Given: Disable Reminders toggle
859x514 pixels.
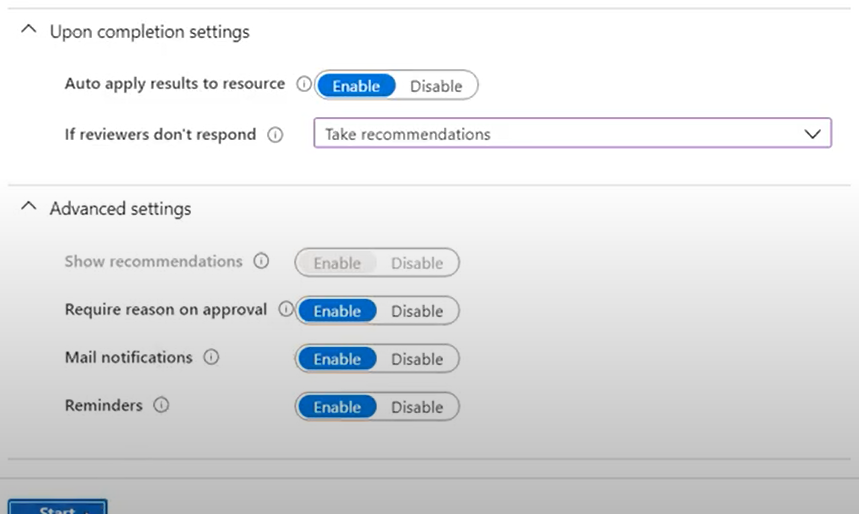Looking at the screenshot, I should (x=417, y=407).
